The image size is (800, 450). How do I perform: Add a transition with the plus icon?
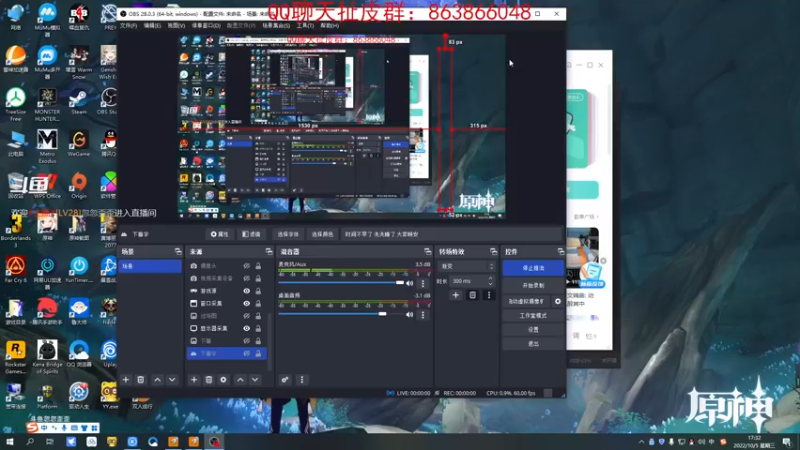[456, 295]
